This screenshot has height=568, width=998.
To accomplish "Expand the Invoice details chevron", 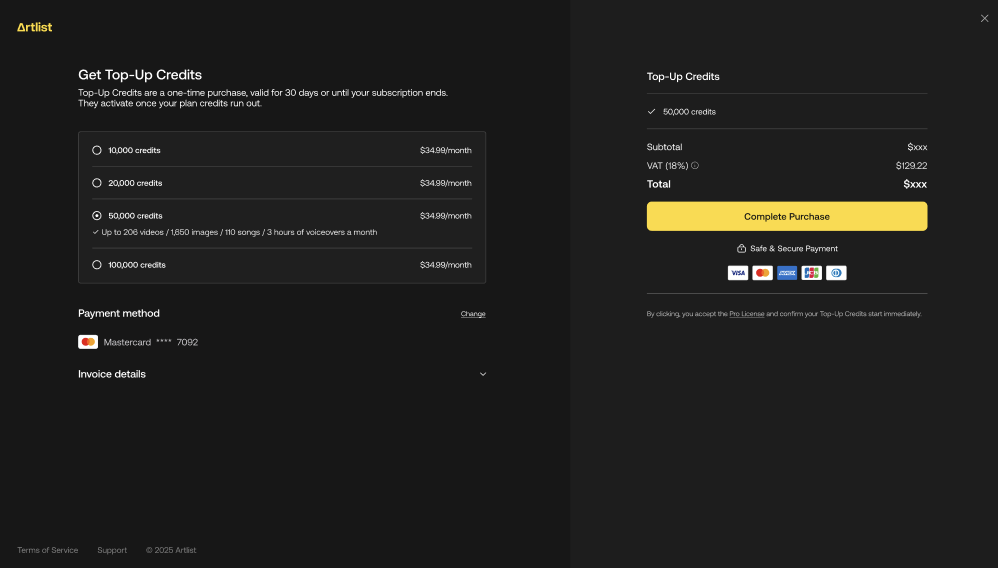I will click(482, 374).
